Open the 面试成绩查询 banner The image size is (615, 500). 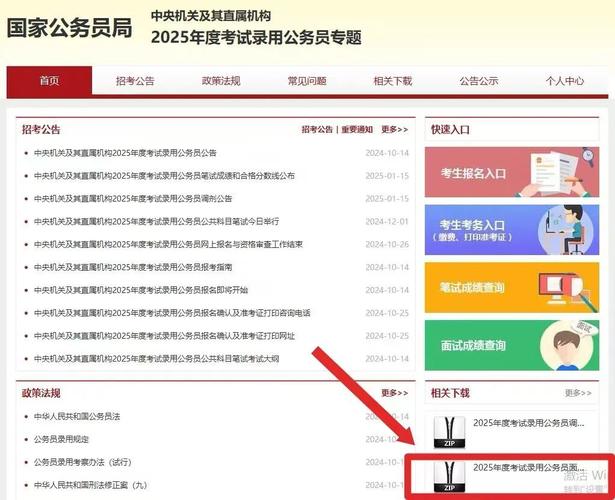(x=512, y=345)
